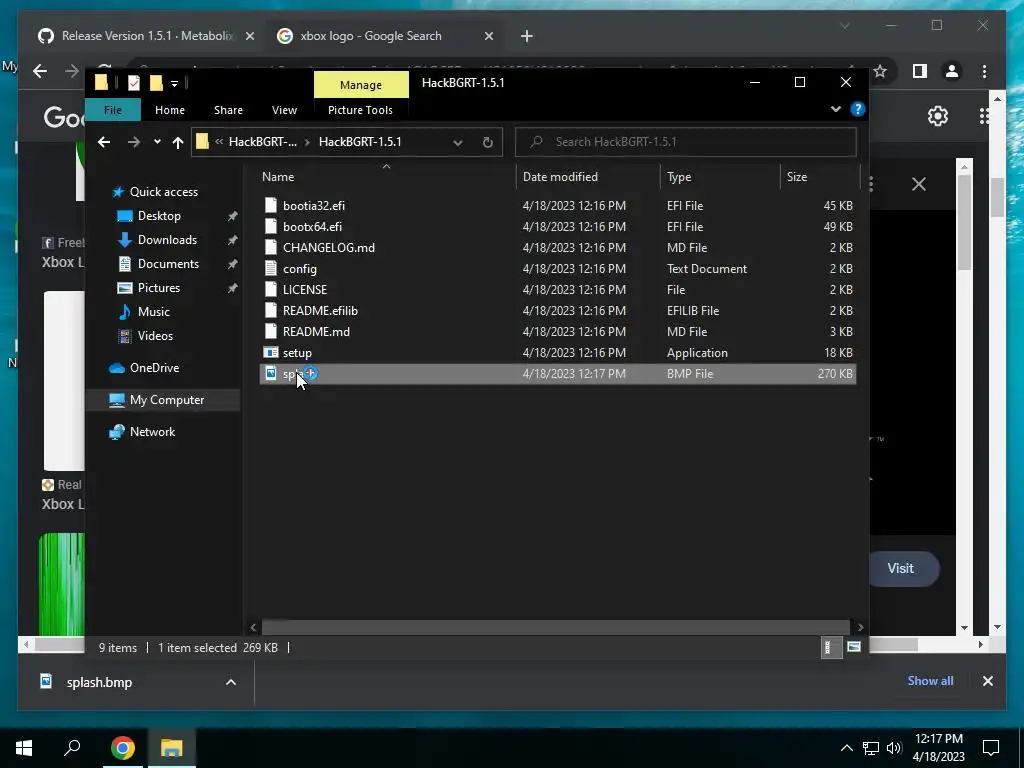Image resolution: width=1024 pixels, height=768 pixels.
Task: Select the config text document icon
Action: point(271,268)
